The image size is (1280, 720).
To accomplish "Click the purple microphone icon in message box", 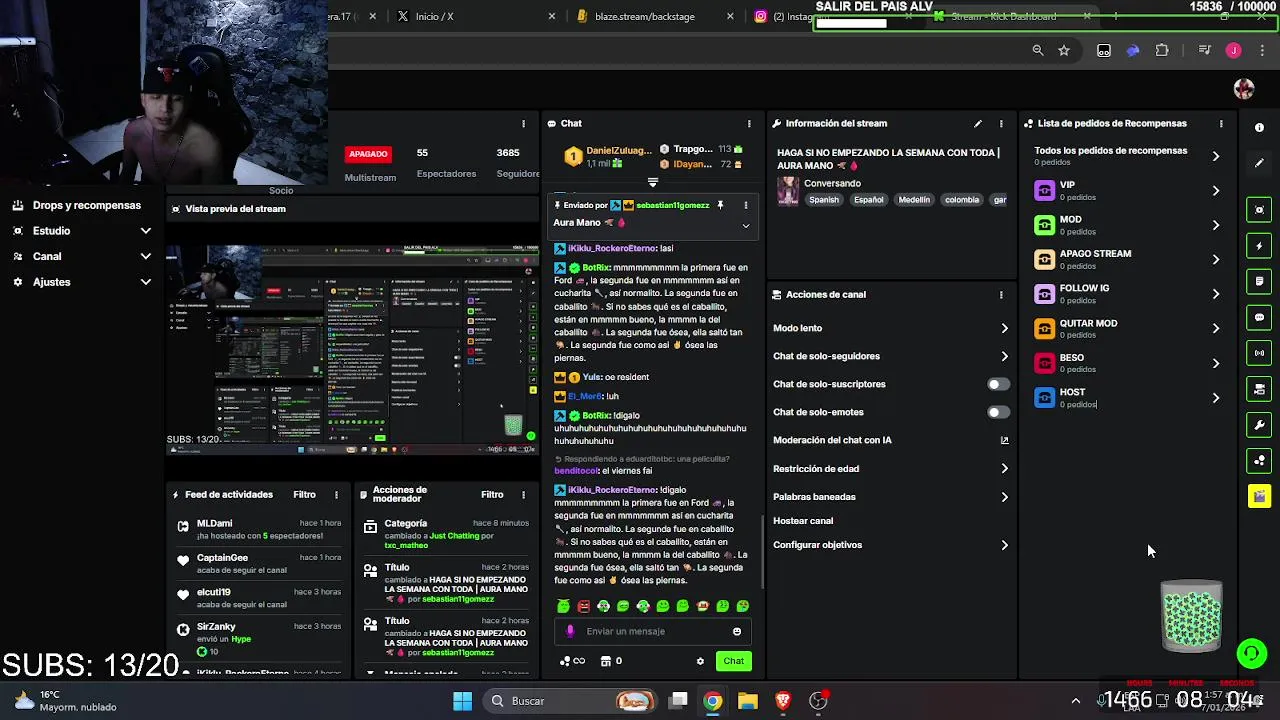I will [x=570, y=632].
